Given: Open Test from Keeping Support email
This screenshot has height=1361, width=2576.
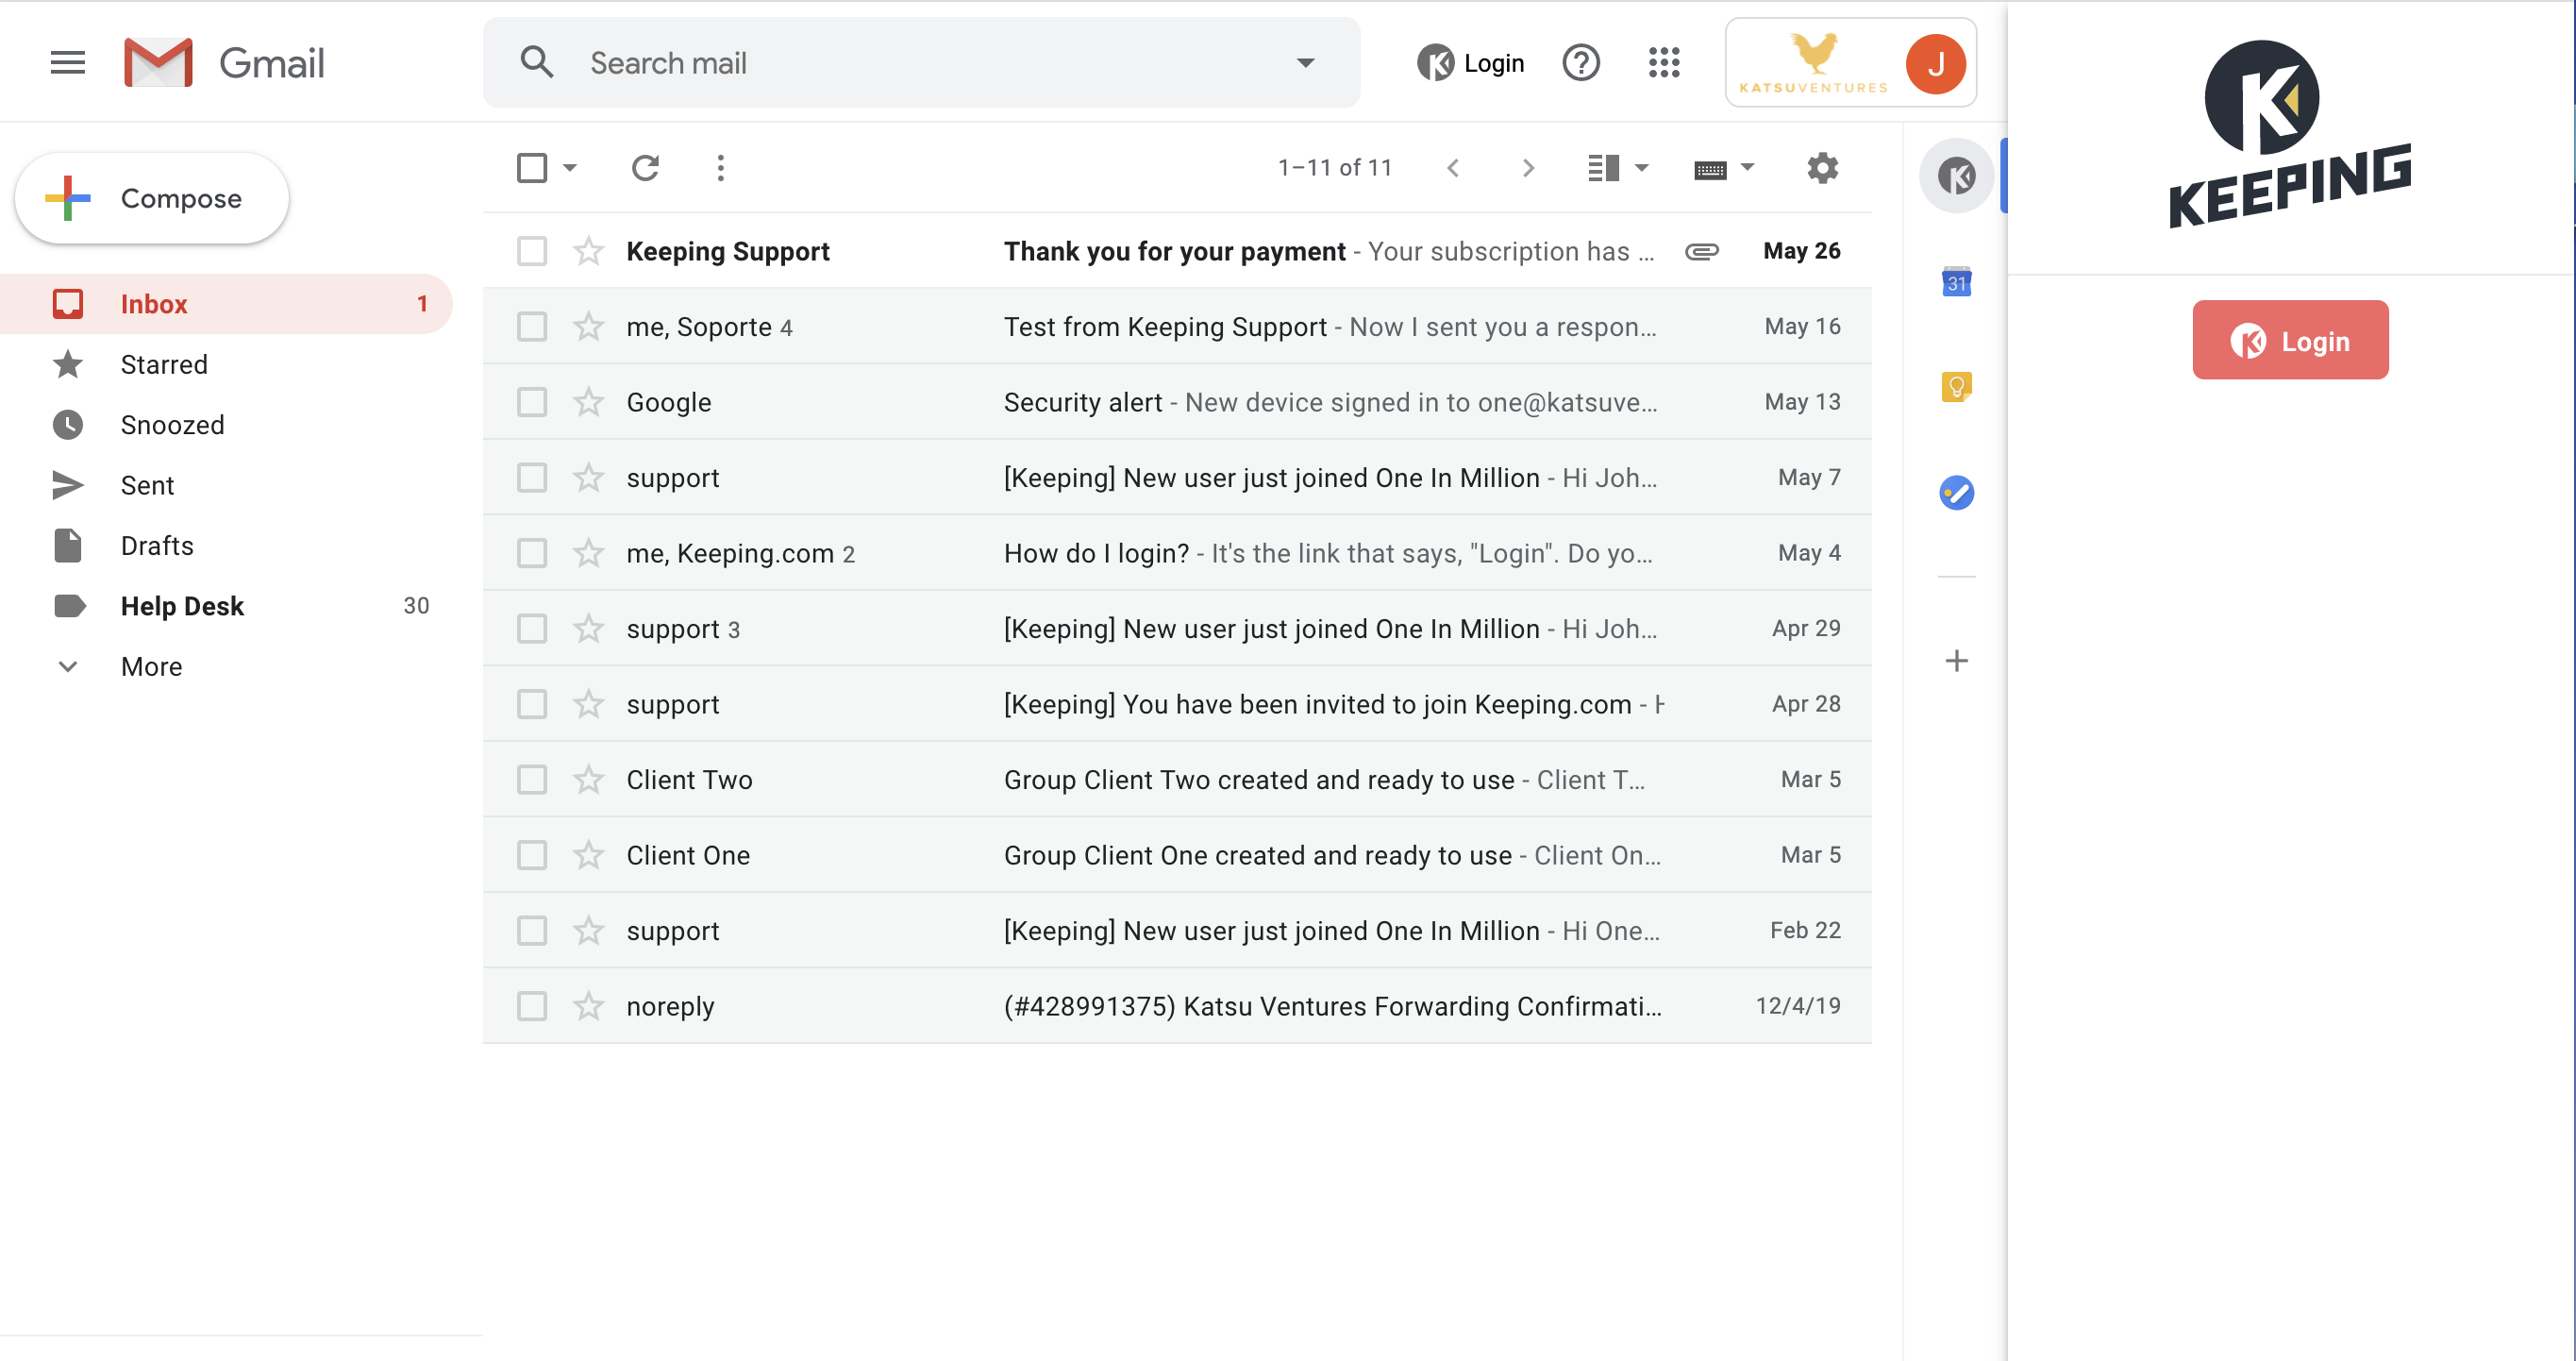Looking at the screenshot, I should click(1177, 326).
